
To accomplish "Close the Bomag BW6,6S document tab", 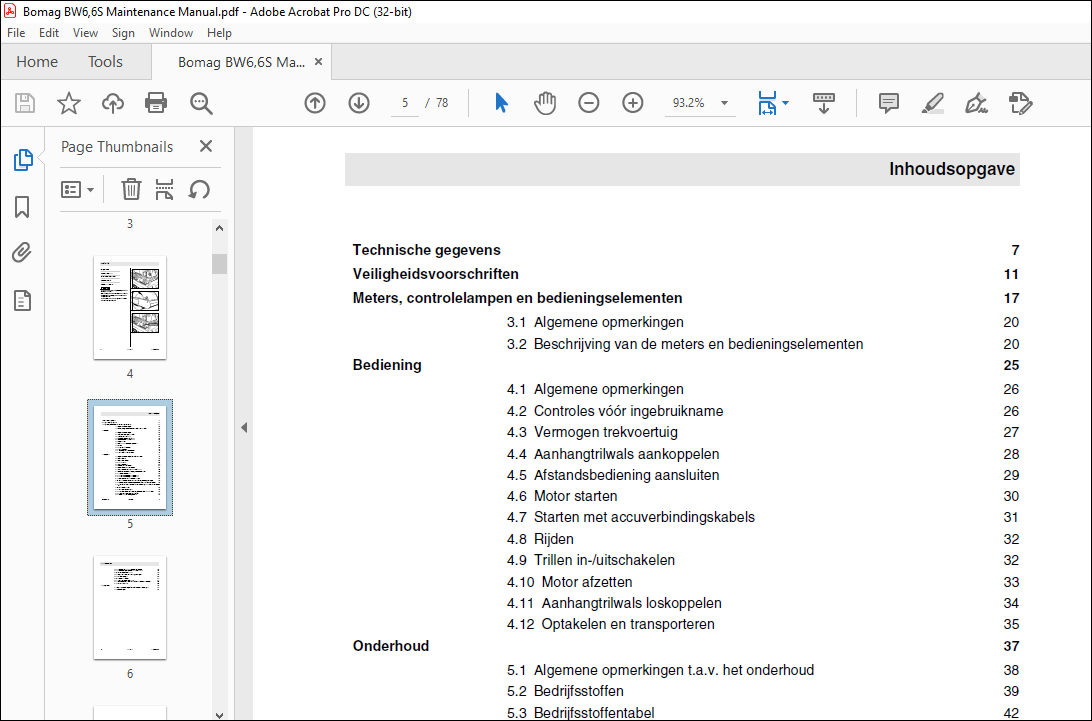I will point(318,62).
